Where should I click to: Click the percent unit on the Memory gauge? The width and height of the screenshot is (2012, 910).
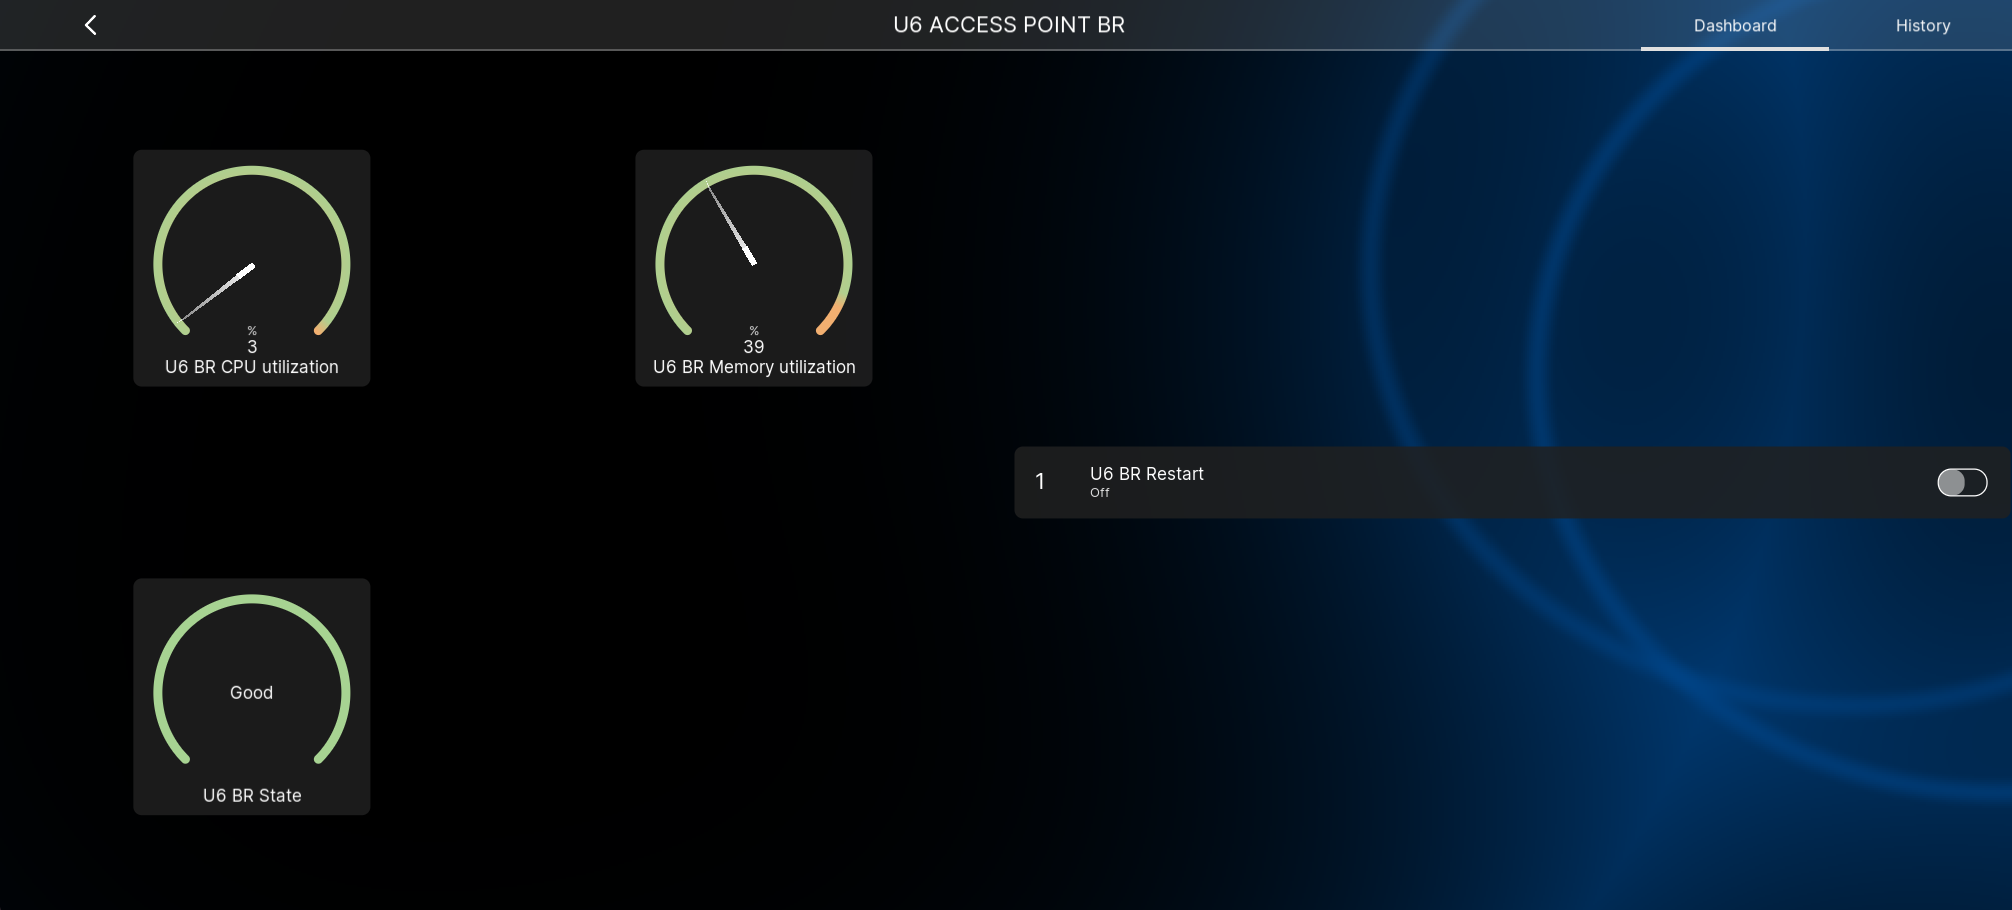(x=754, y=331)
